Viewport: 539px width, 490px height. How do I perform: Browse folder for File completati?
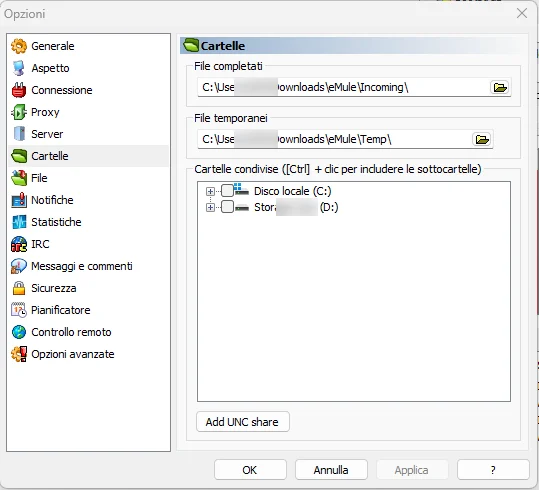500,87
